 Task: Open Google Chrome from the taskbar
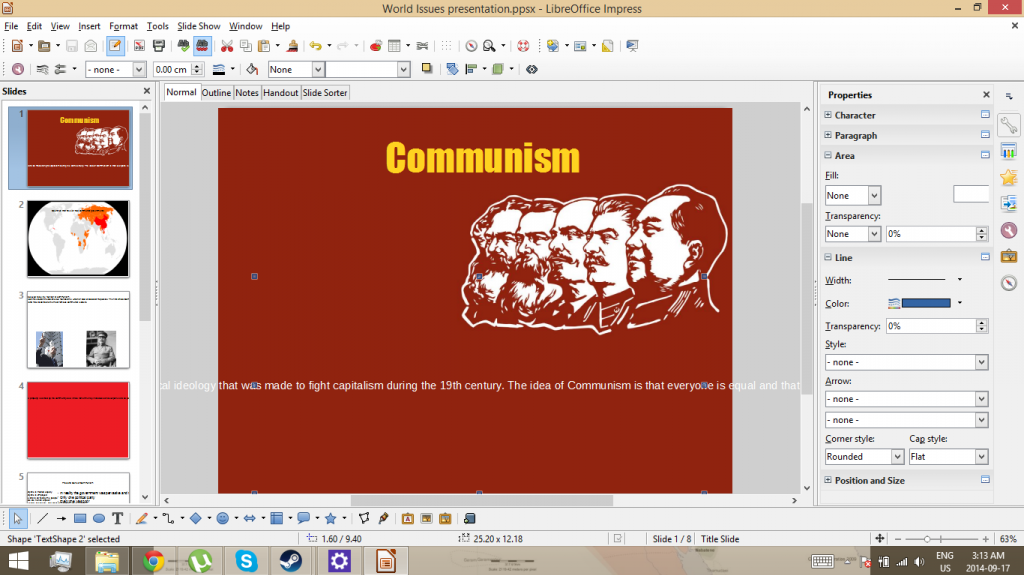click(x=153, y=561)
